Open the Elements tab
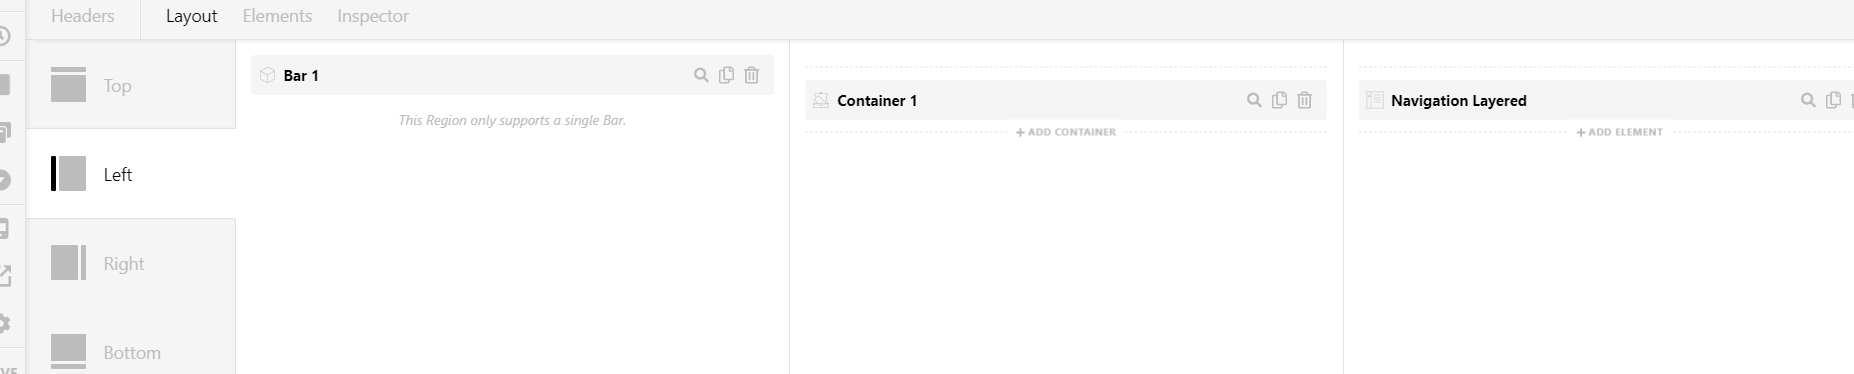Screen dimensions: 1854x374 (277, 16)
